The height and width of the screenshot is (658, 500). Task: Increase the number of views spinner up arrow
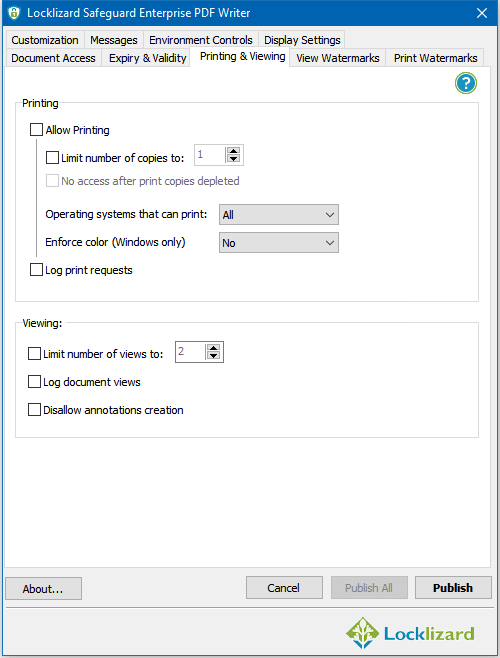[x=213, y=348]
